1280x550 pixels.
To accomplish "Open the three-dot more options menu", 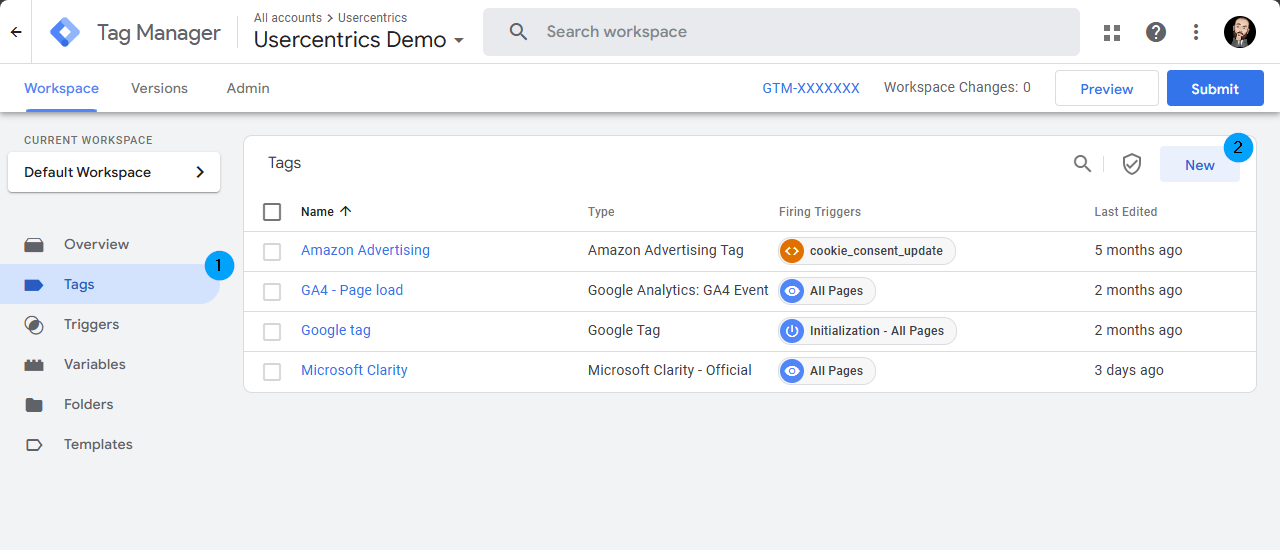I will (1196, 32).
